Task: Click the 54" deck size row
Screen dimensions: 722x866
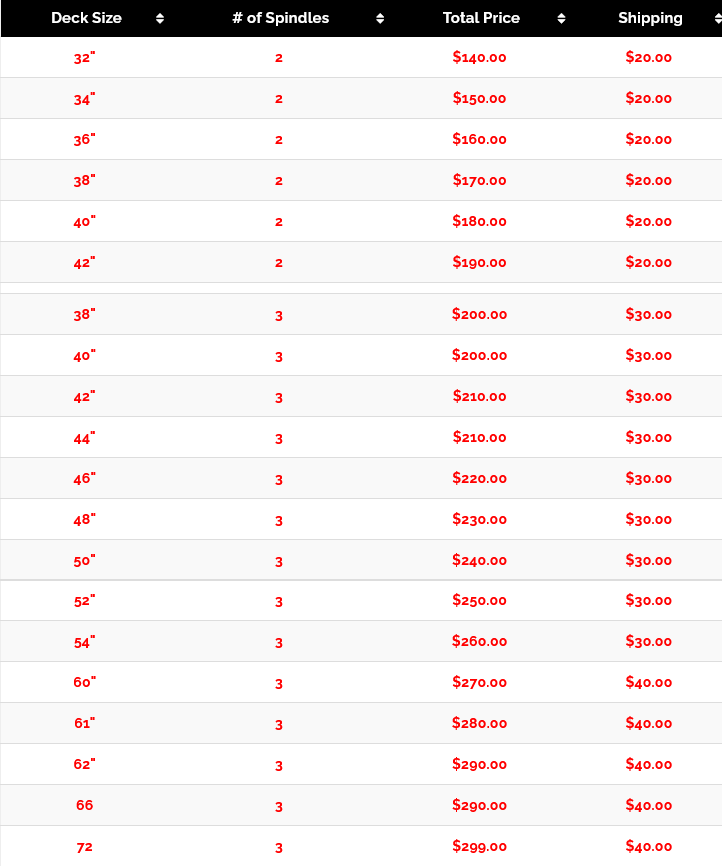Action: 84,643
